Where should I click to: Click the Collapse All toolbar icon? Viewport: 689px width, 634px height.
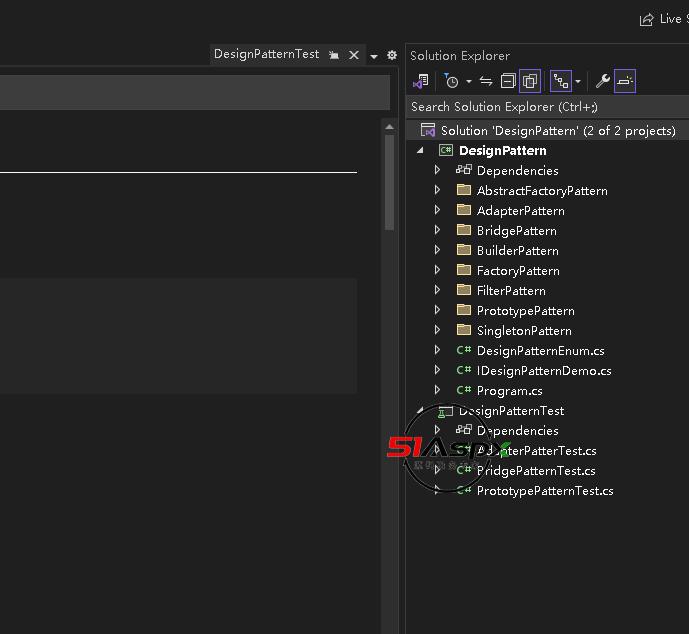coord(508,81)
